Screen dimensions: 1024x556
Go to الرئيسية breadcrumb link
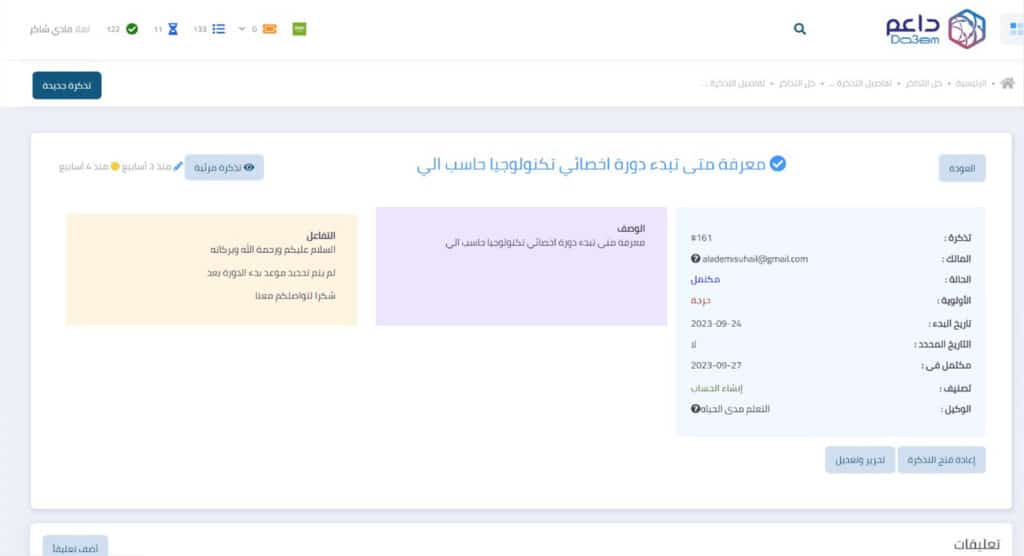click(970, 84)
